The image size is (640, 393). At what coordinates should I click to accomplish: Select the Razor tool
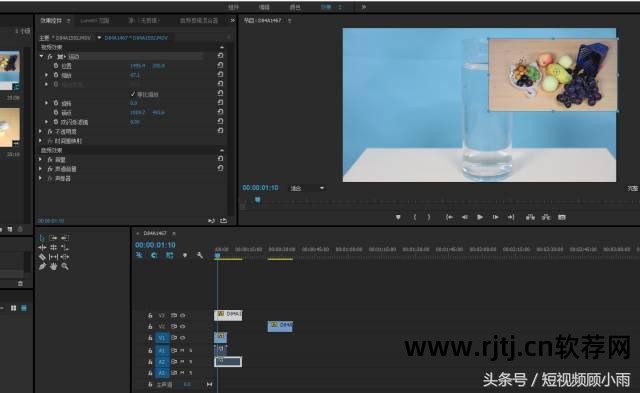point(42,257)
